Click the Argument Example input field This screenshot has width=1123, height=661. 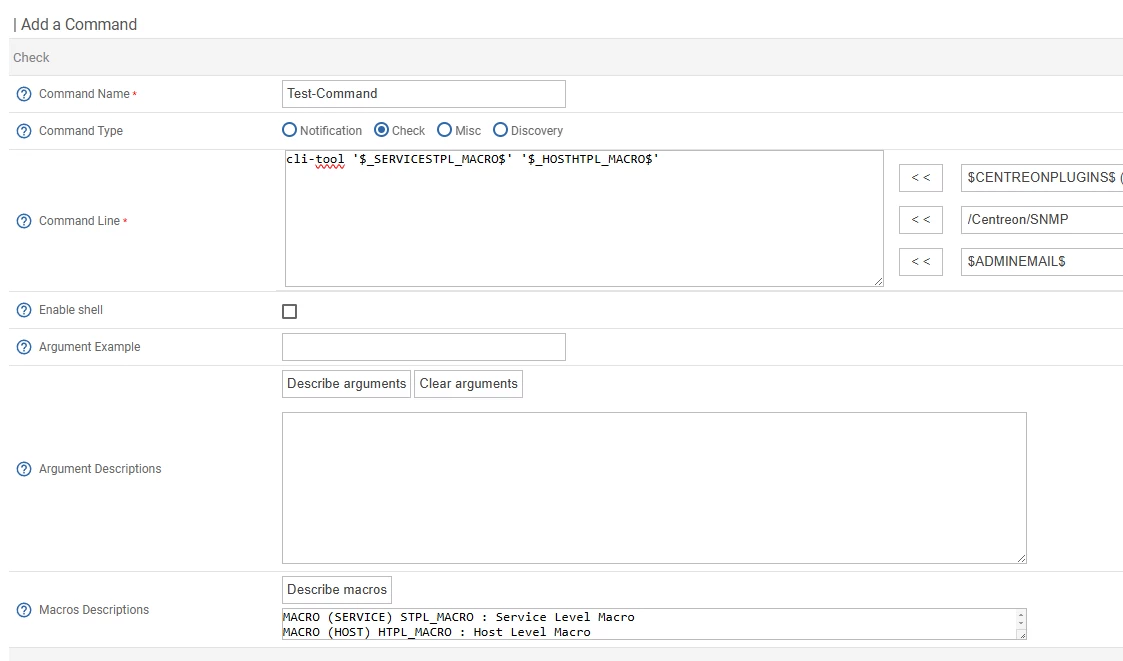[x=424, y=347]
